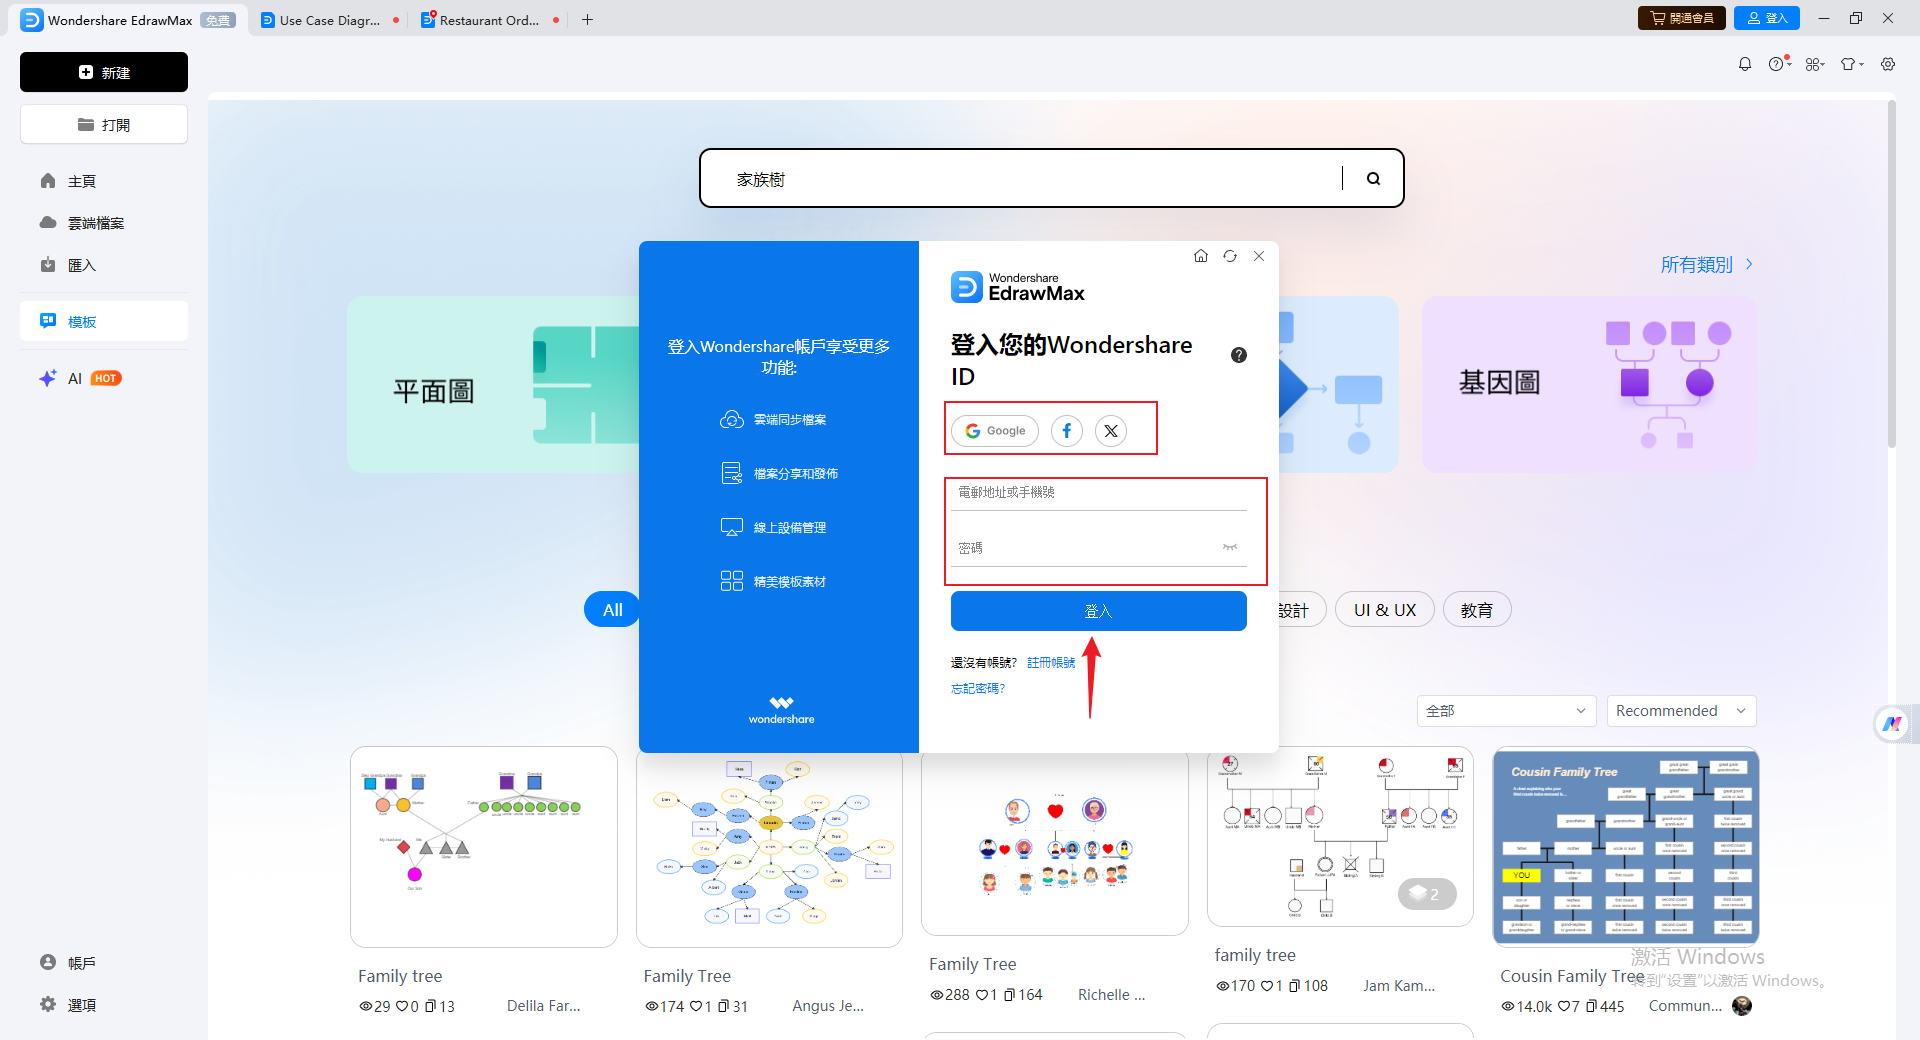Go to 主頁 home in sidebar
The image size is (1920, 1040).
104,181
